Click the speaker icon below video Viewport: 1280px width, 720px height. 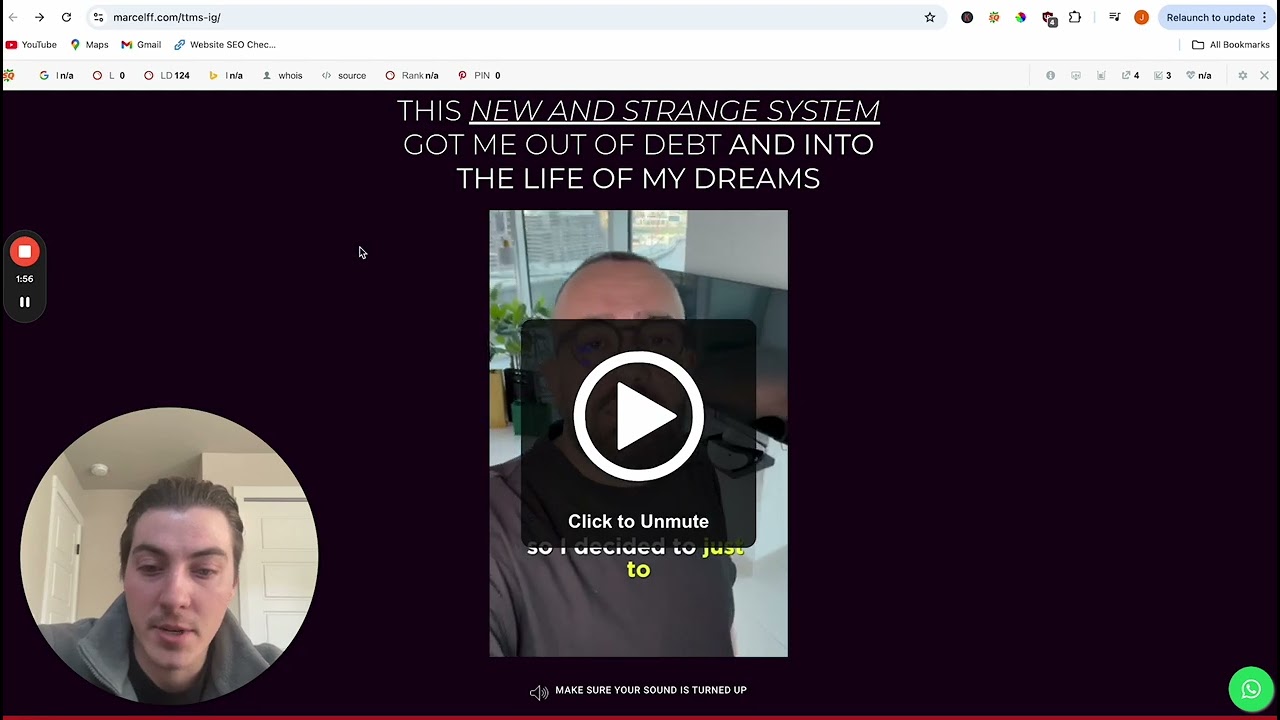539,692
